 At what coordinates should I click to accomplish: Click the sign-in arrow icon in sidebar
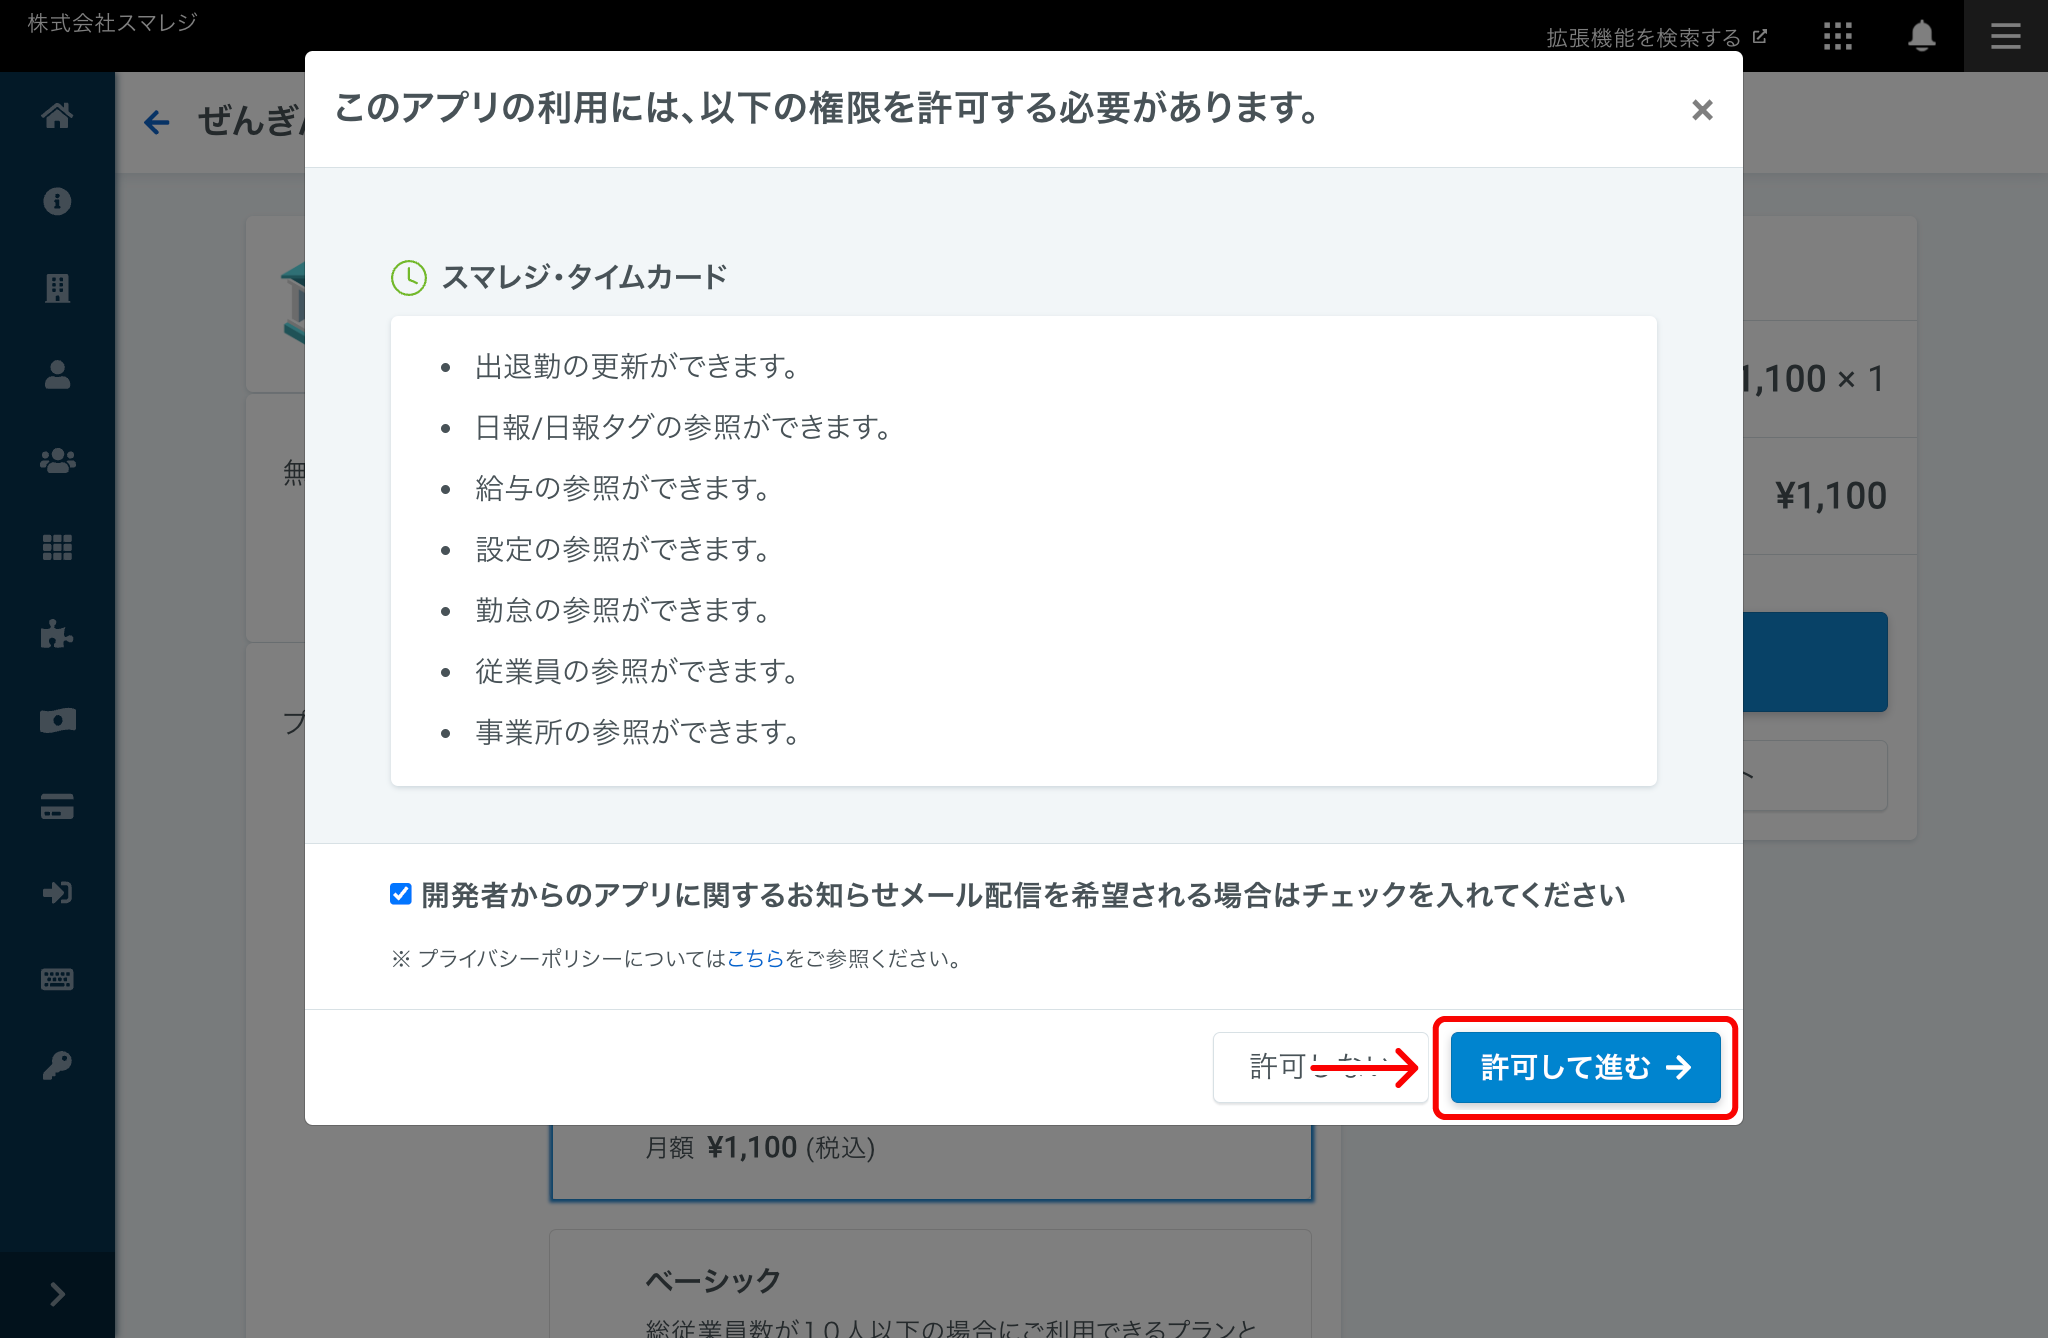click(x=57, y=893)
